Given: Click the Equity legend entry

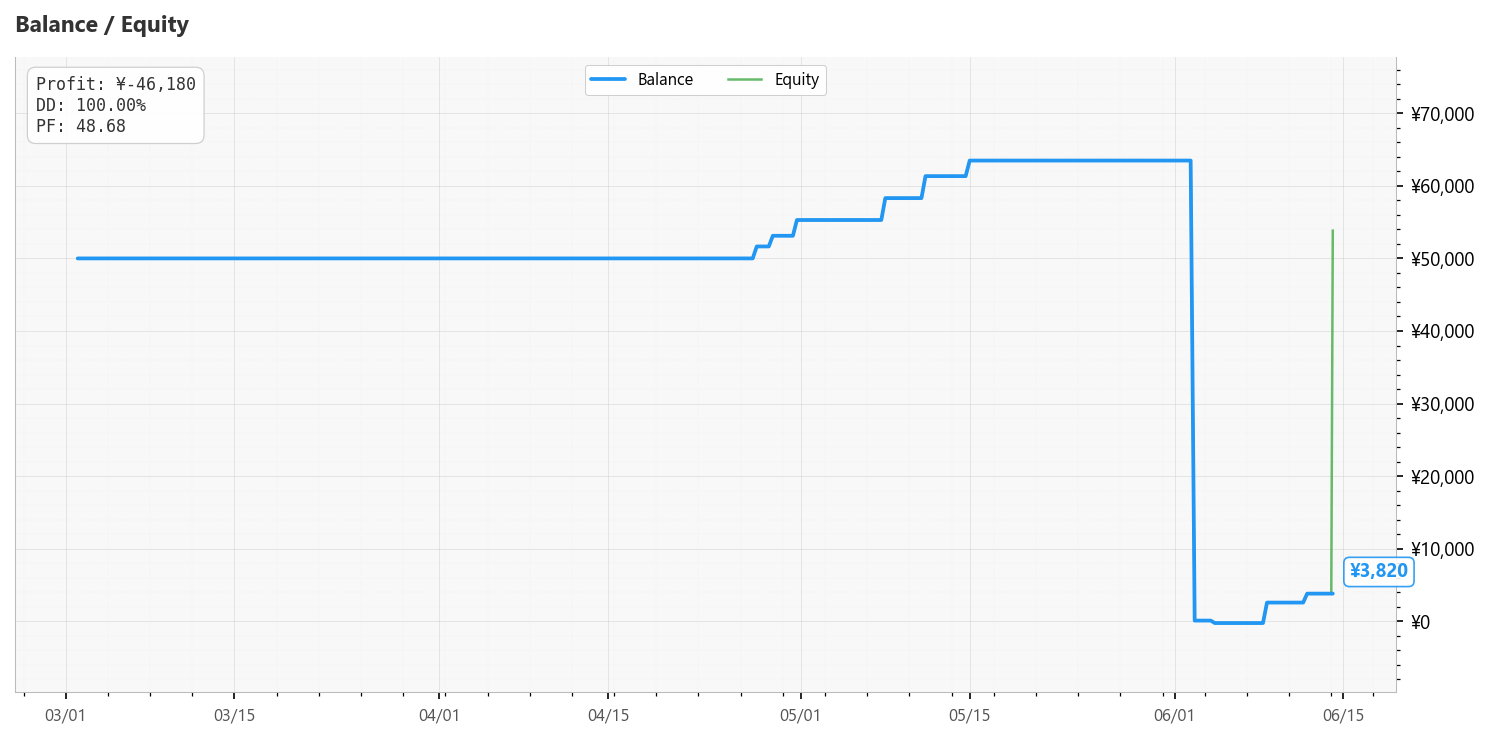Looking at the screenshot, I should pyautogui.click(x=773, y=80).
